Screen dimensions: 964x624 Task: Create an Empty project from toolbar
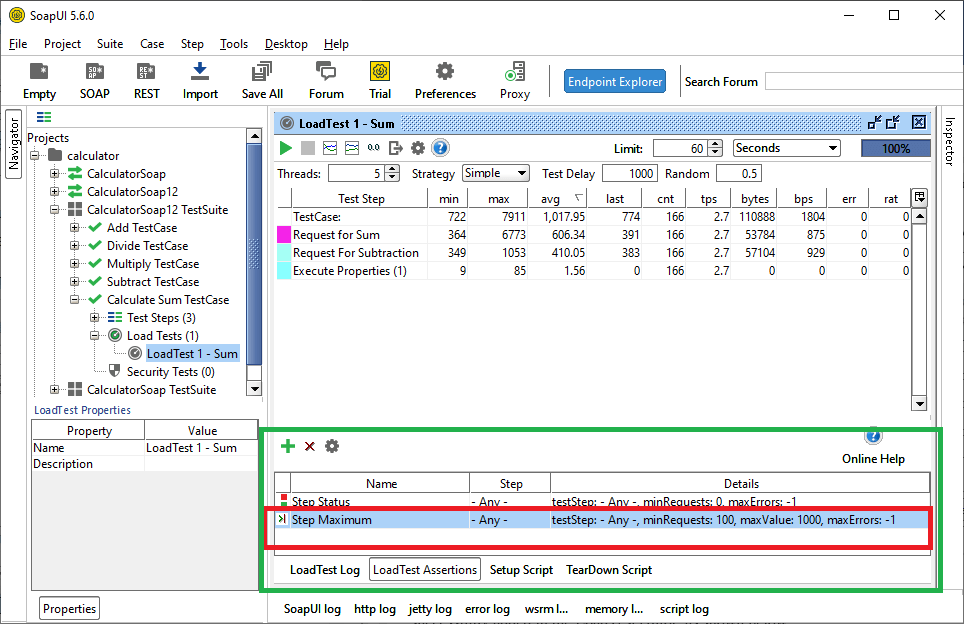click(x=39, y=81)
